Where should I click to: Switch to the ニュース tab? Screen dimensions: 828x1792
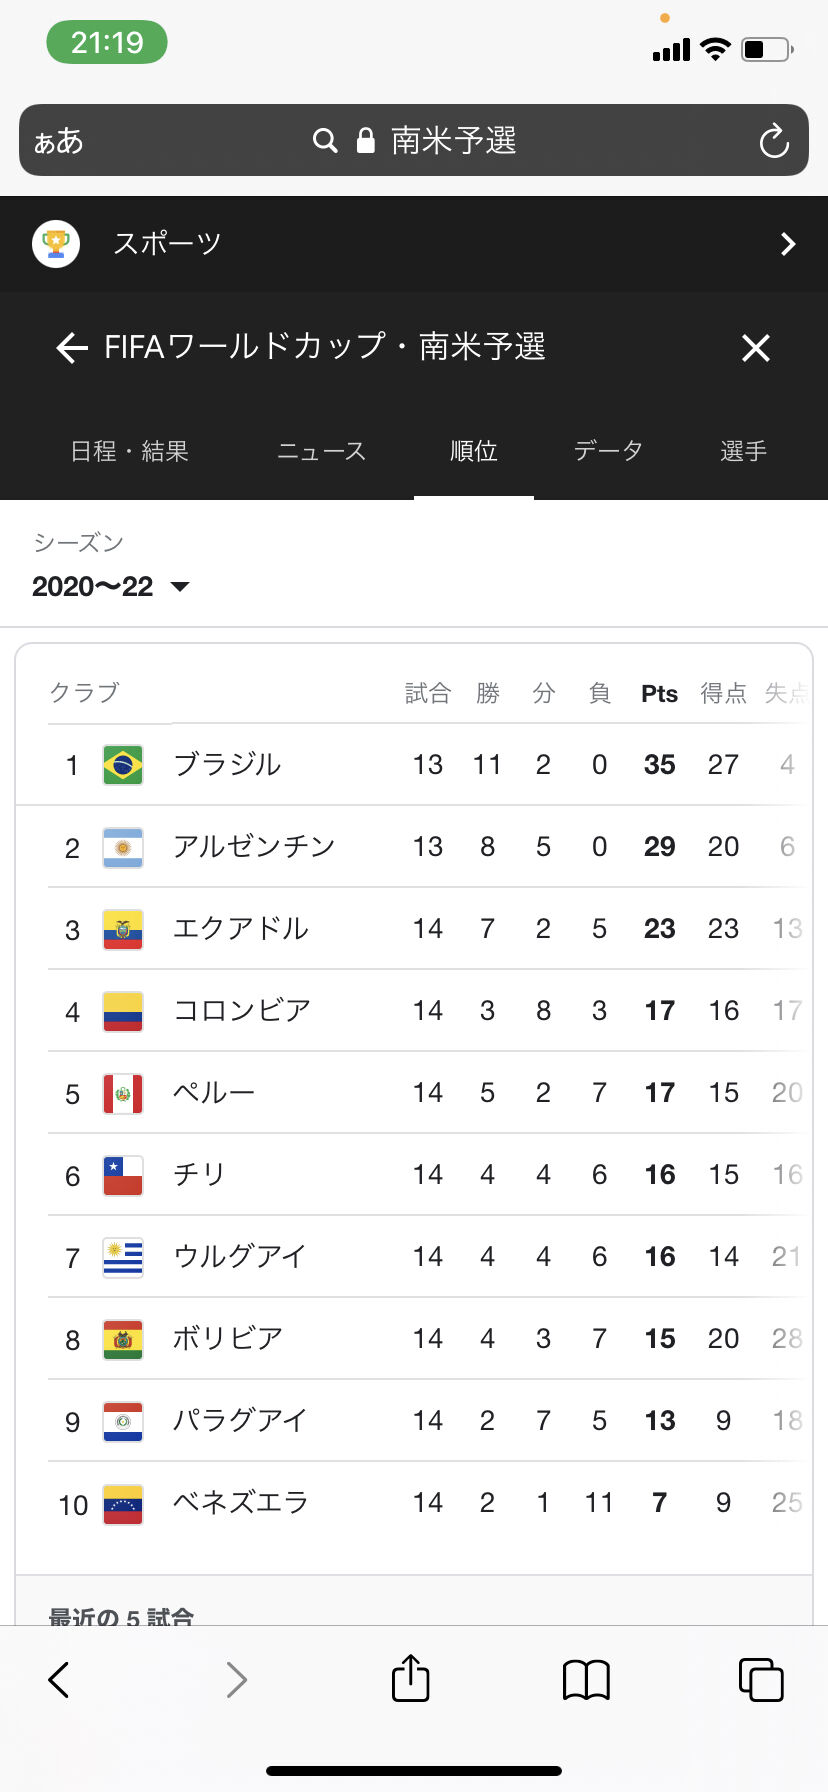[x=321, y=451]
